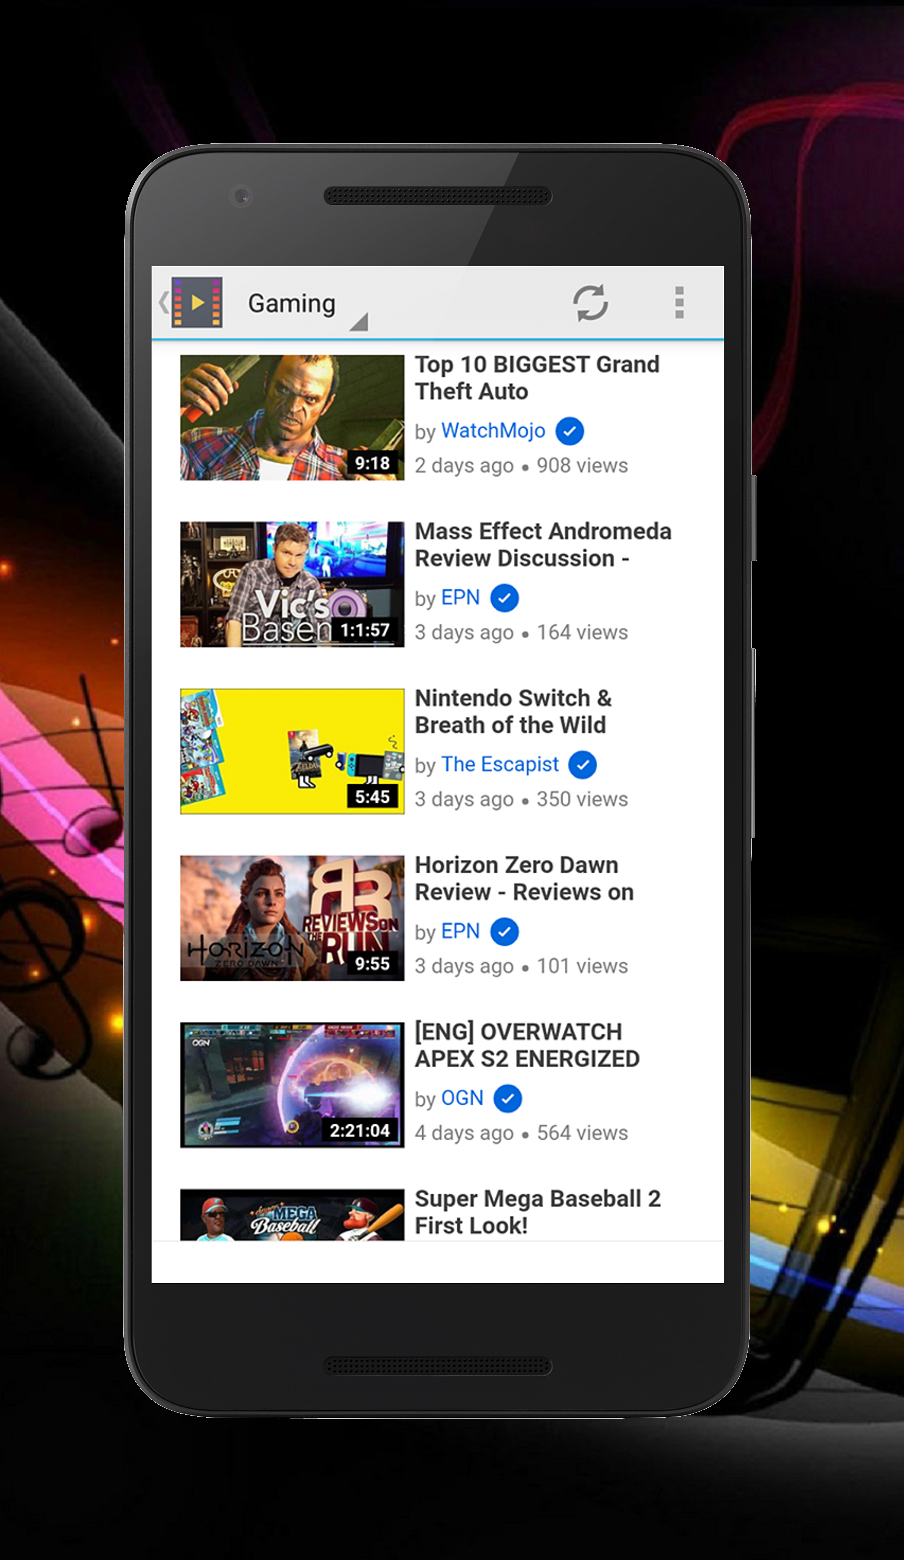Tap verified badge next to OGN
The height and width of the screenshot is (1560, 904).
(x=508, y=1098)
